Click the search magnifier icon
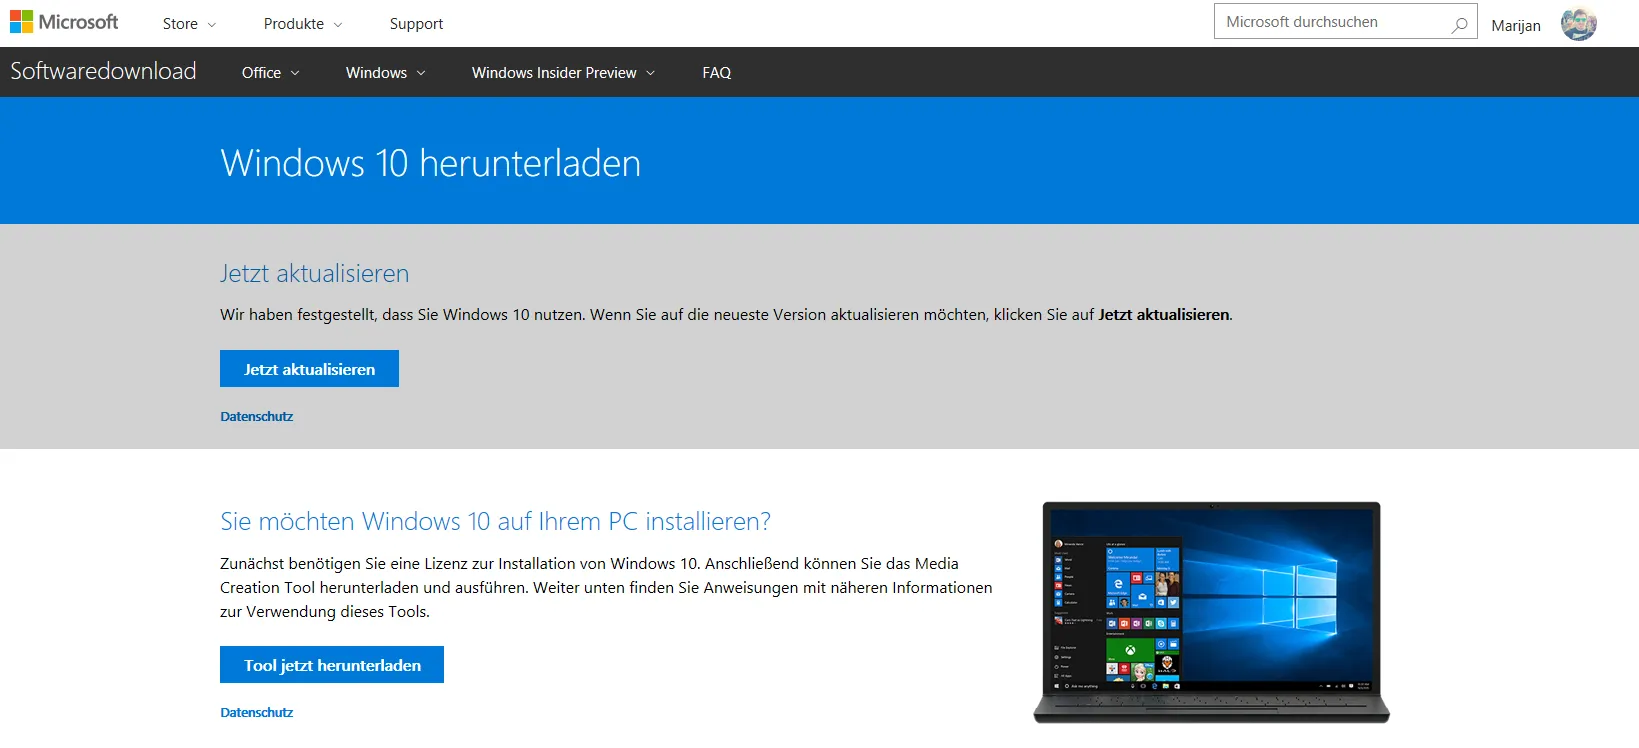Viewport: 1639px width, 748px height. coord(1459,24)
